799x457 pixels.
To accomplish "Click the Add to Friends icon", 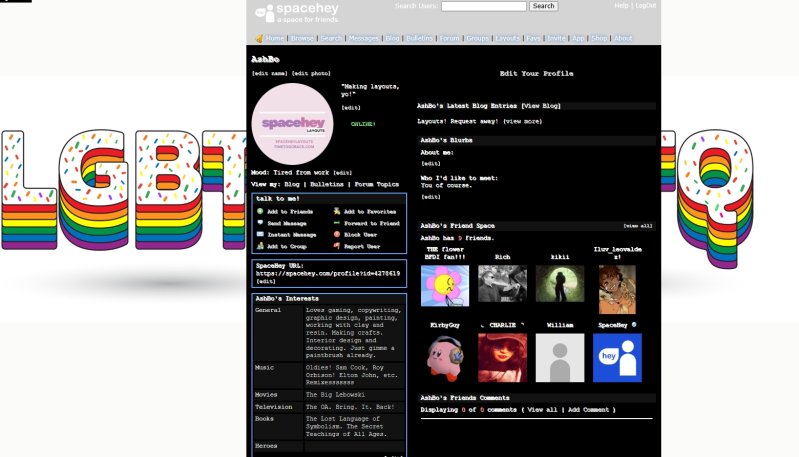I will (x=260, y=211).
